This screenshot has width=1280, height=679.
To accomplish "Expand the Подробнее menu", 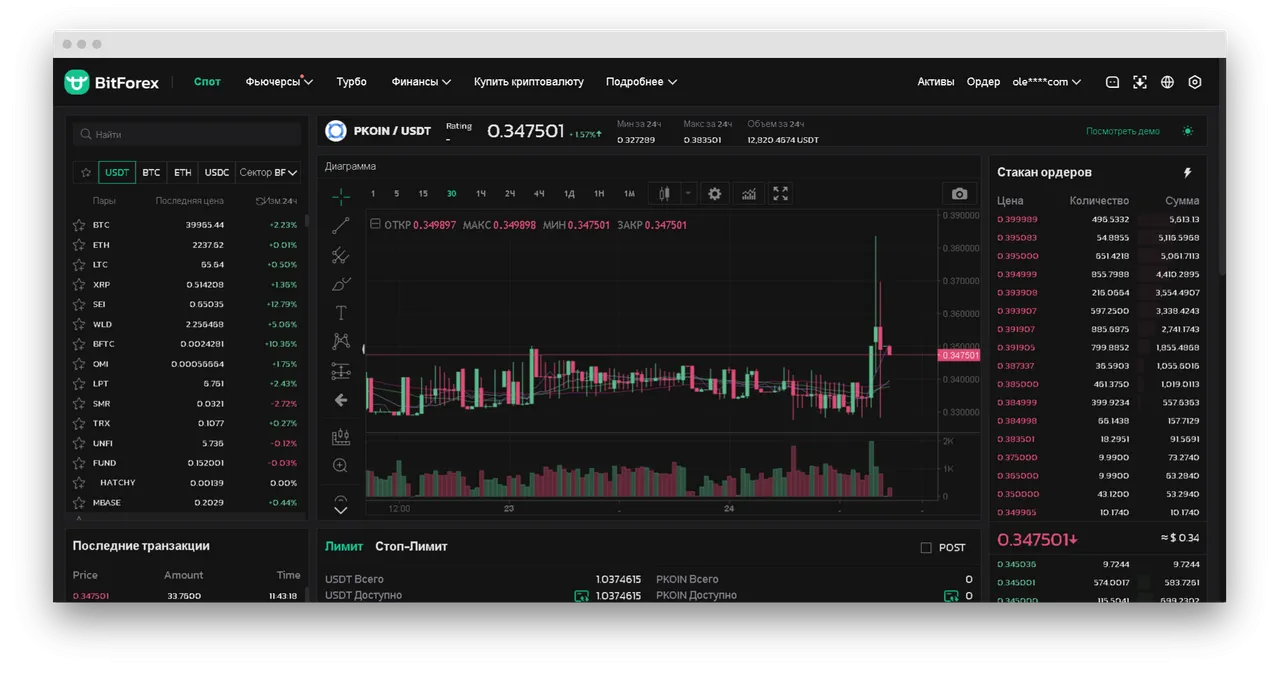I will 641,82.
